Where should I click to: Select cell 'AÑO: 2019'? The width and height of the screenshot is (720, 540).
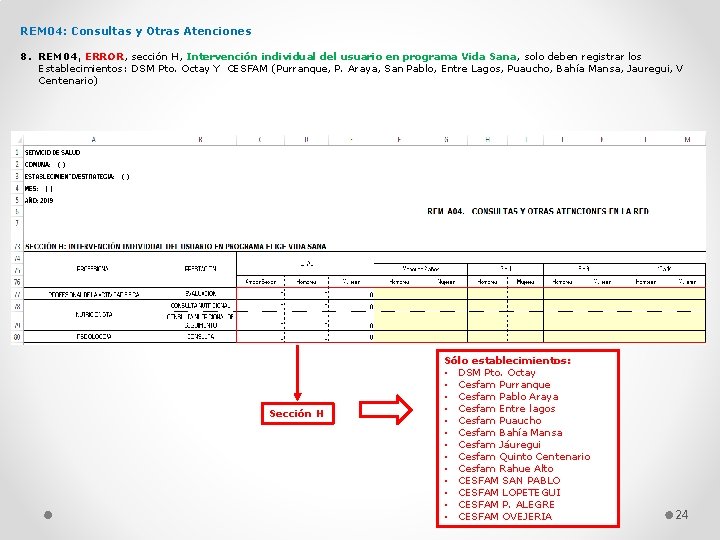tap(39, 200)
